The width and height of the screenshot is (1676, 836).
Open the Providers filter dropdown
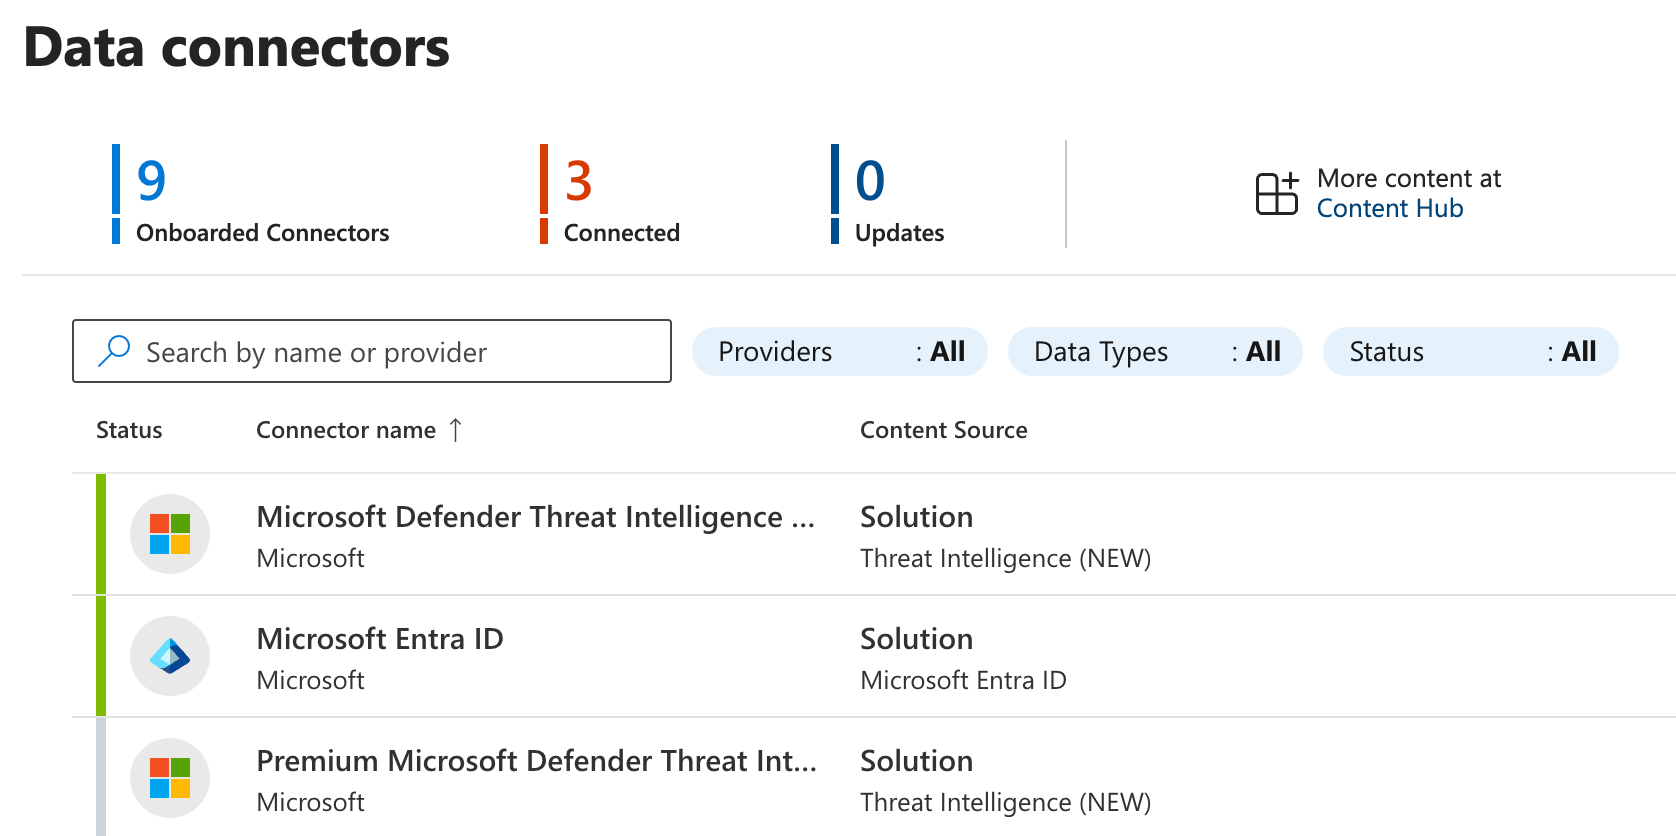[x=840, y=352]
